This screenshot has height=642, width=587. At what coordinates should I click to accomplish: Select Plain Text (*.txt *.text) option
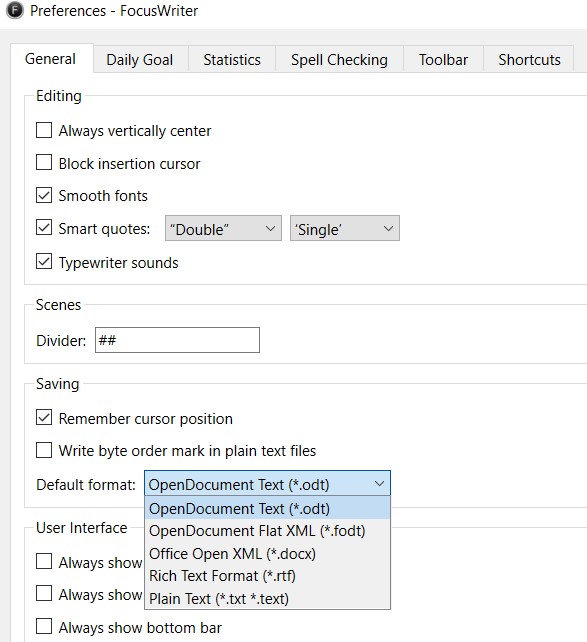(268, 599)
